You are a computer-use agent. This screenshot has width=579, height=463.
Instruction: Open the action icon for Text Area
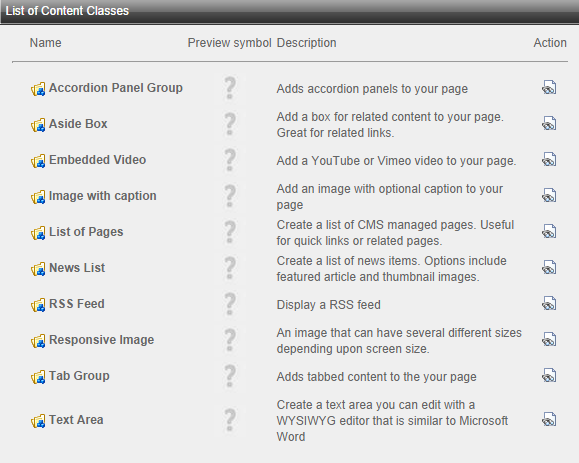point(549,419)
